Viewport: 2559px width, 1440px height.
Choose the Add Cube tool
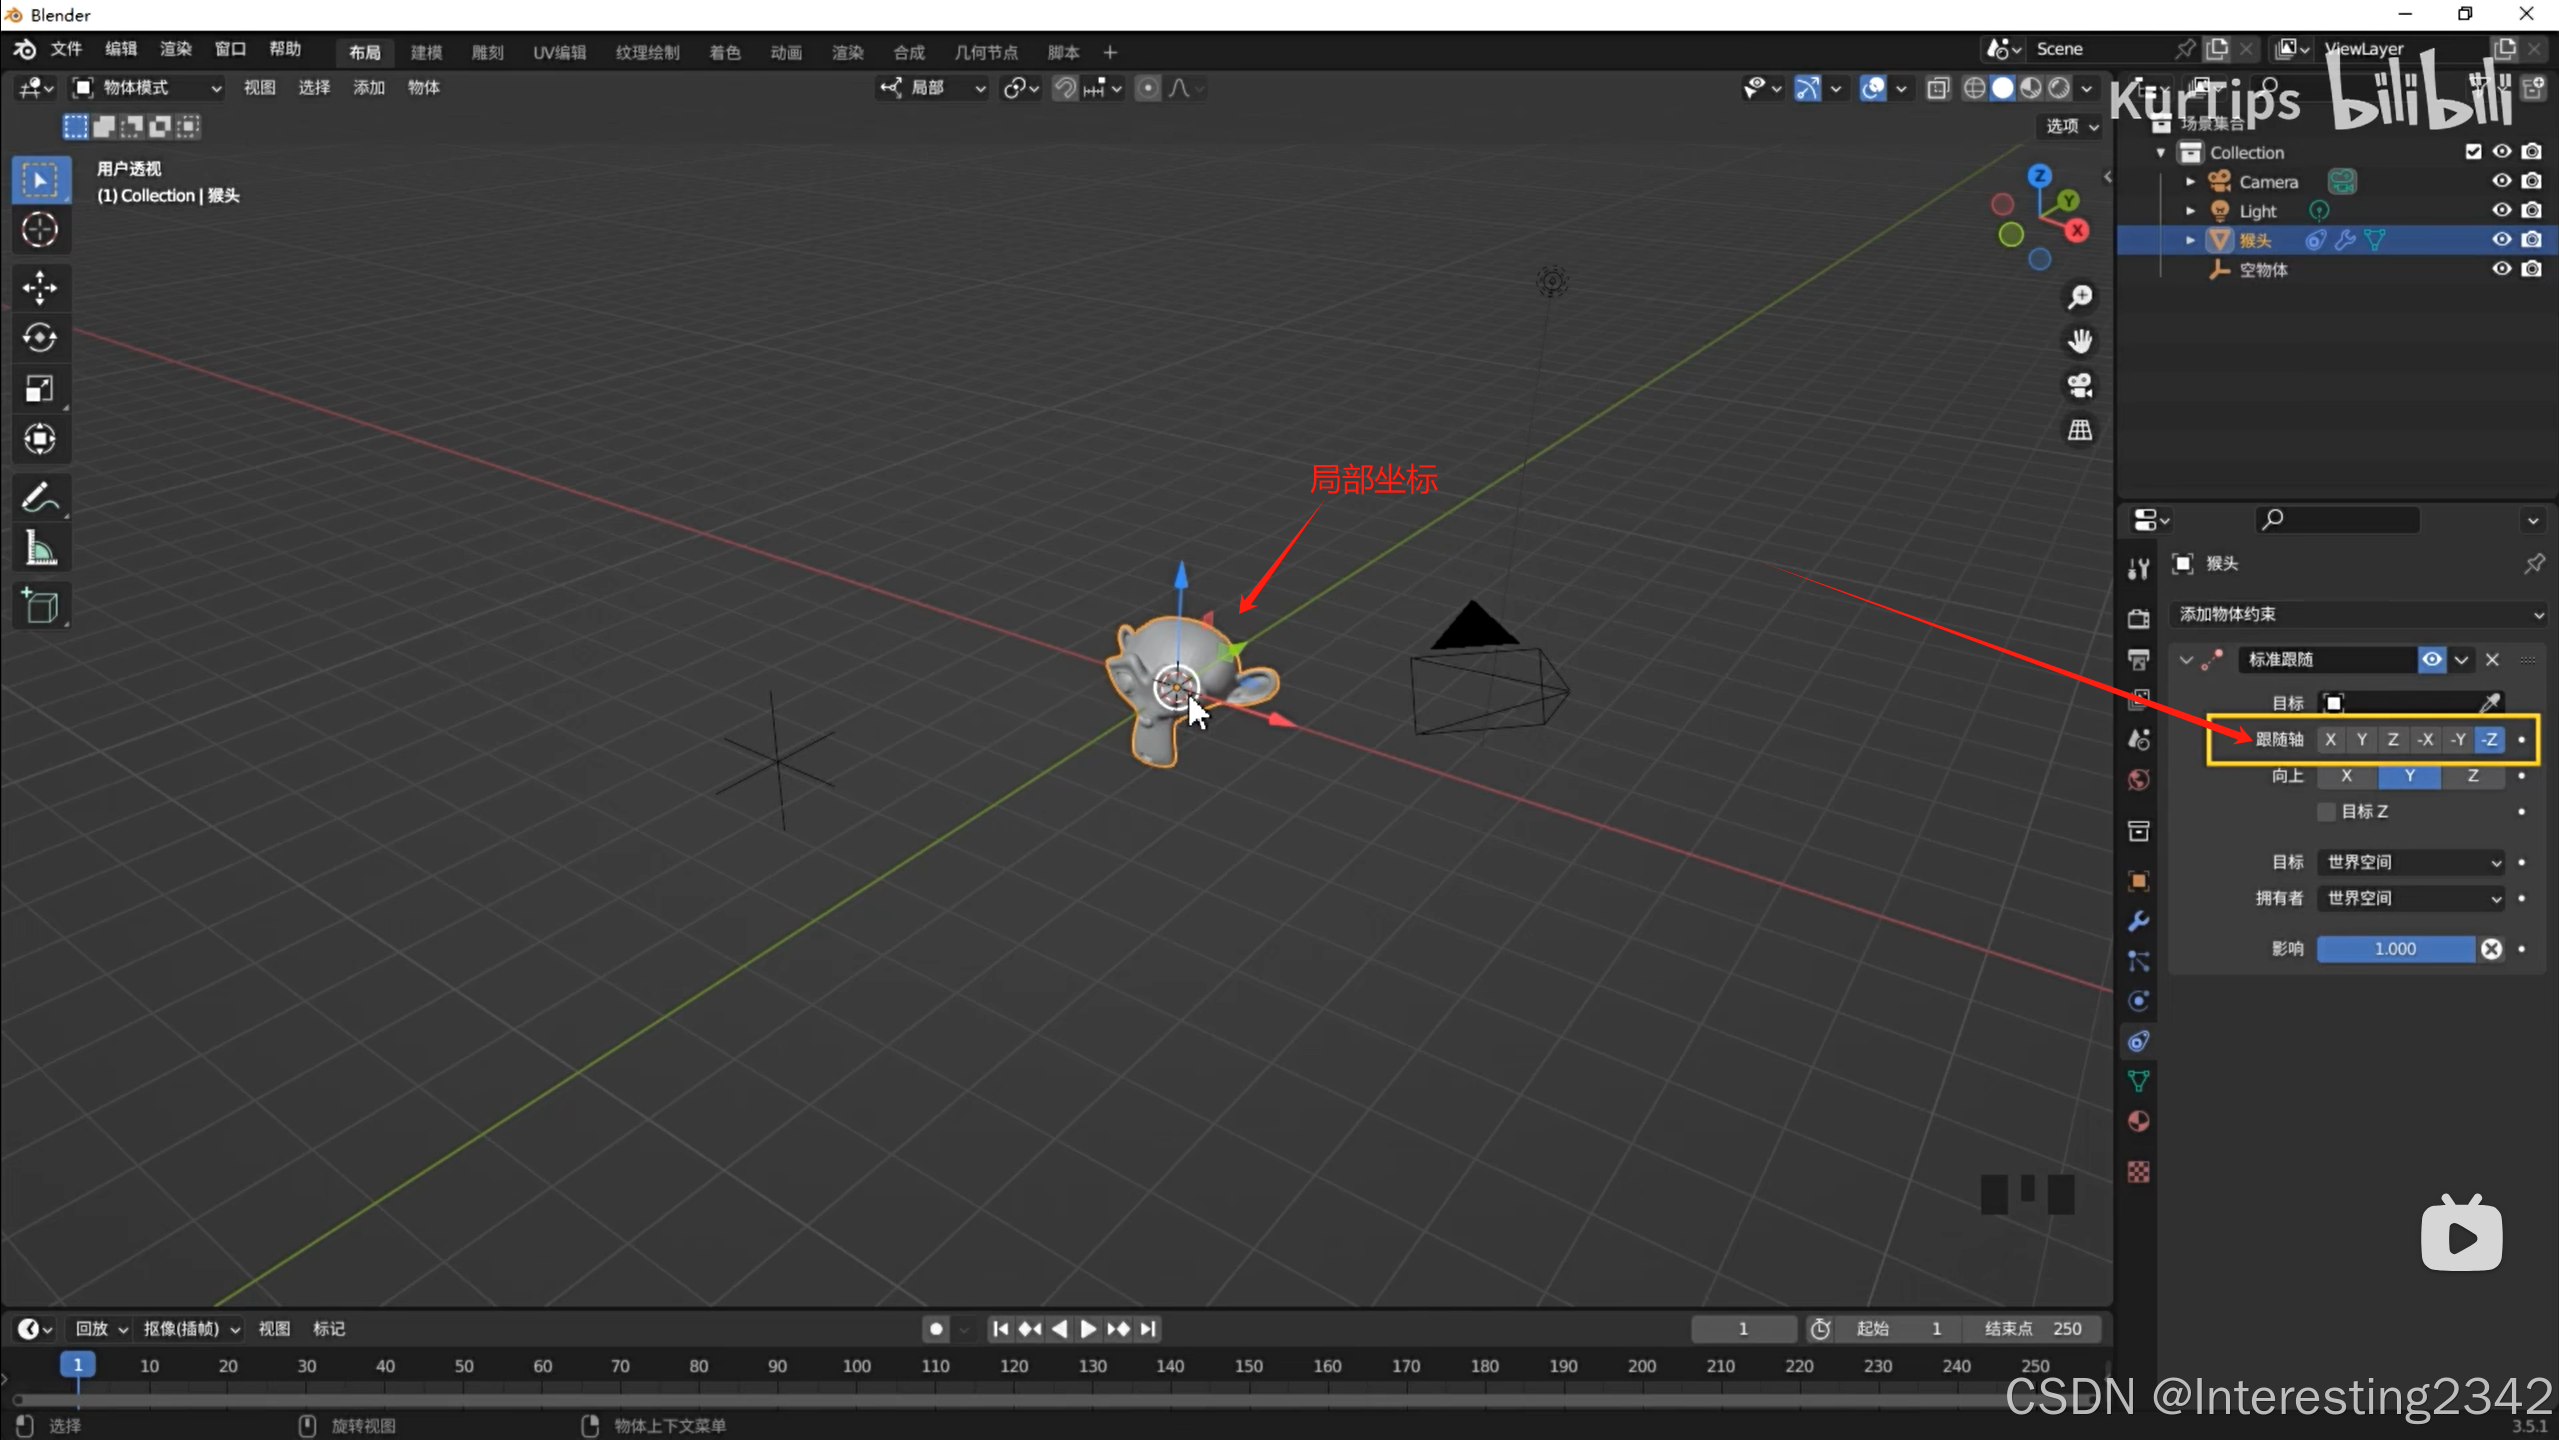[40, 606]
